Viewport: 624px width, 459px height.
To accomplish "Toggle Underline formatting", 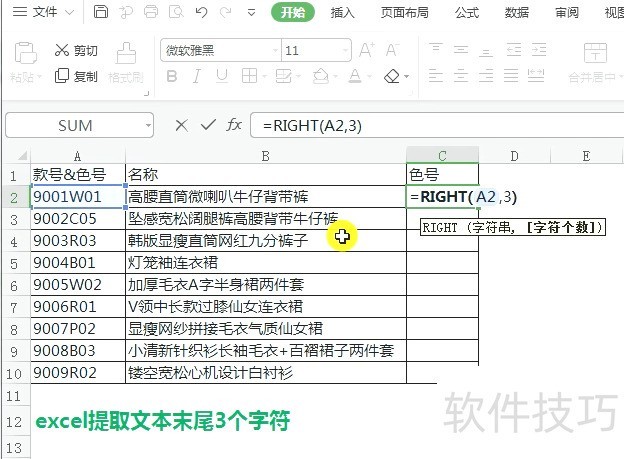I will click(222, 76).
